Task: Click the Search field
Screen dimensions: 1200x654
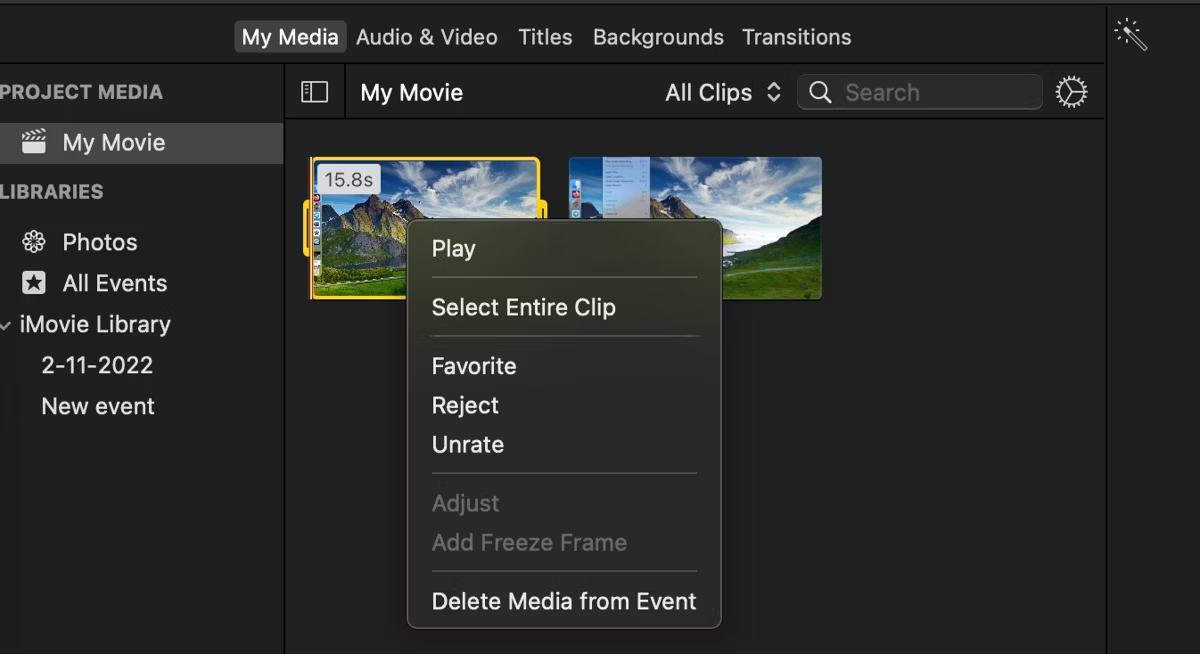Action: coord(920,92)
